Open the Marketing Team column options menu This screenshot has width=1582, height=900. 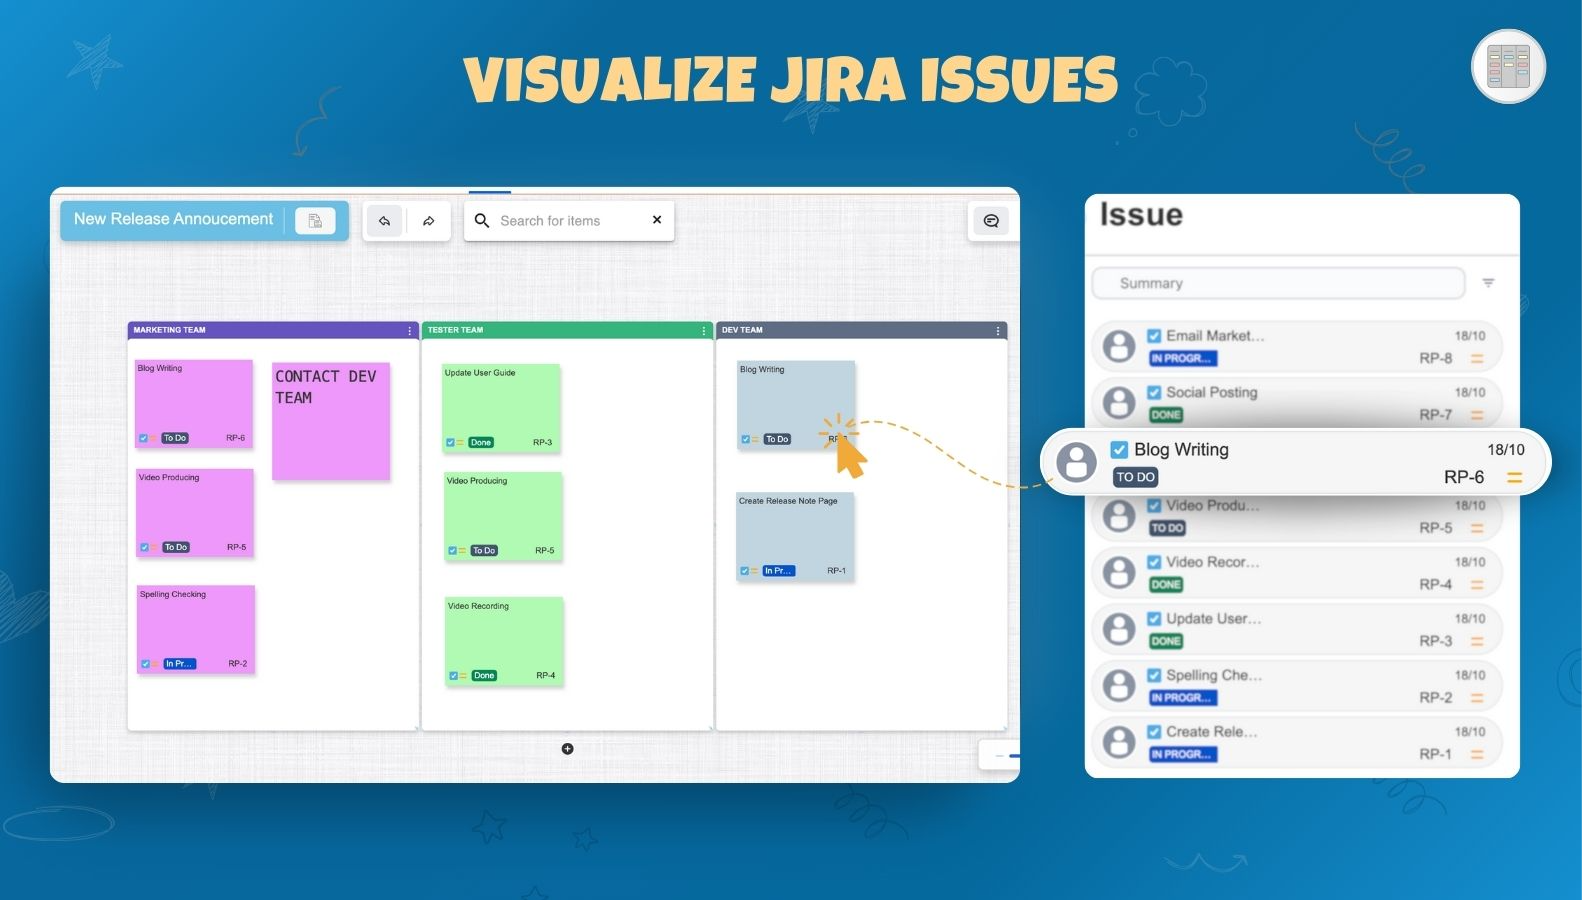pyautogui.click(x=409, y=330)
